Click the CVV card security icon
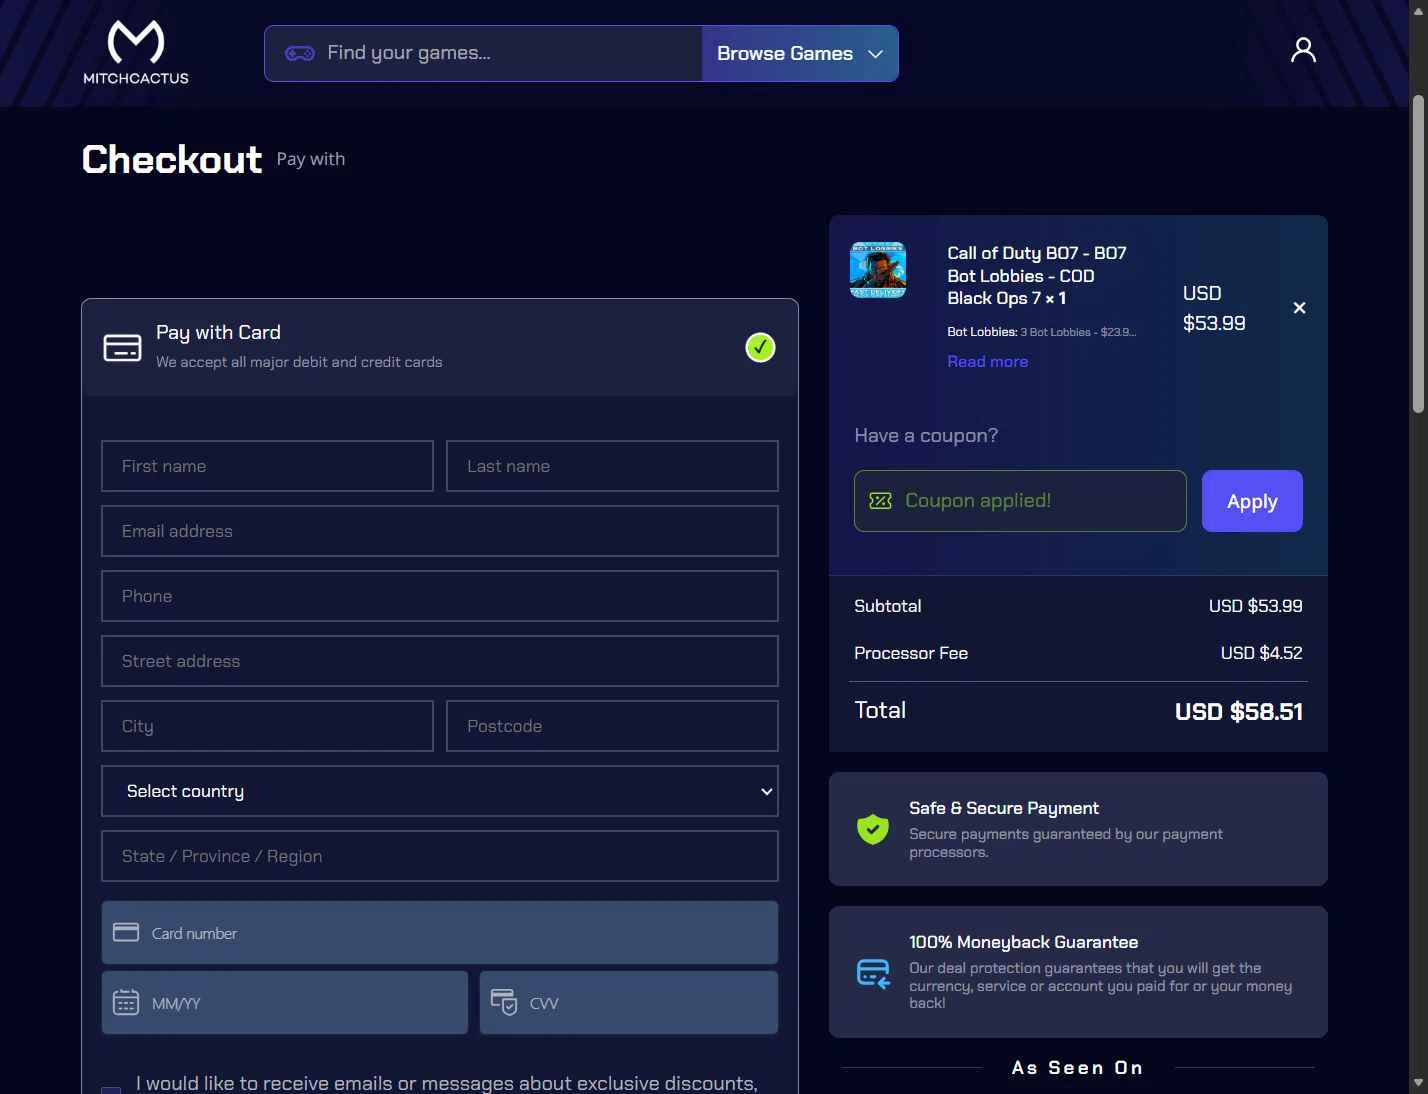Viewport: 1428px width, 1094px height. (x=504, y=1001)
